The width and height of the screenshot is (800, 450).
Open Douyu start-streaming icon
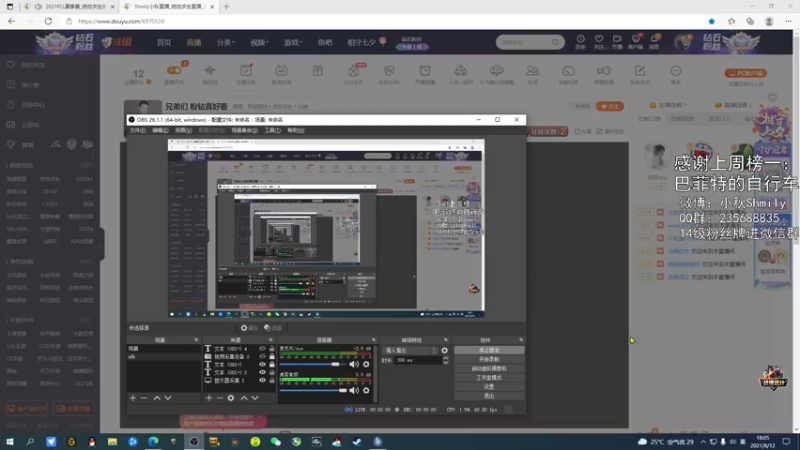(x=617, y=41)
